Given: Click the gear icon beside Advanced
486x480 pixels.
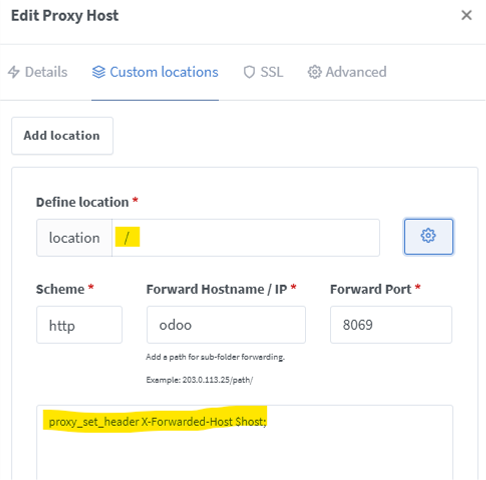Looking at the screenshot, I should tap(314, 72).
